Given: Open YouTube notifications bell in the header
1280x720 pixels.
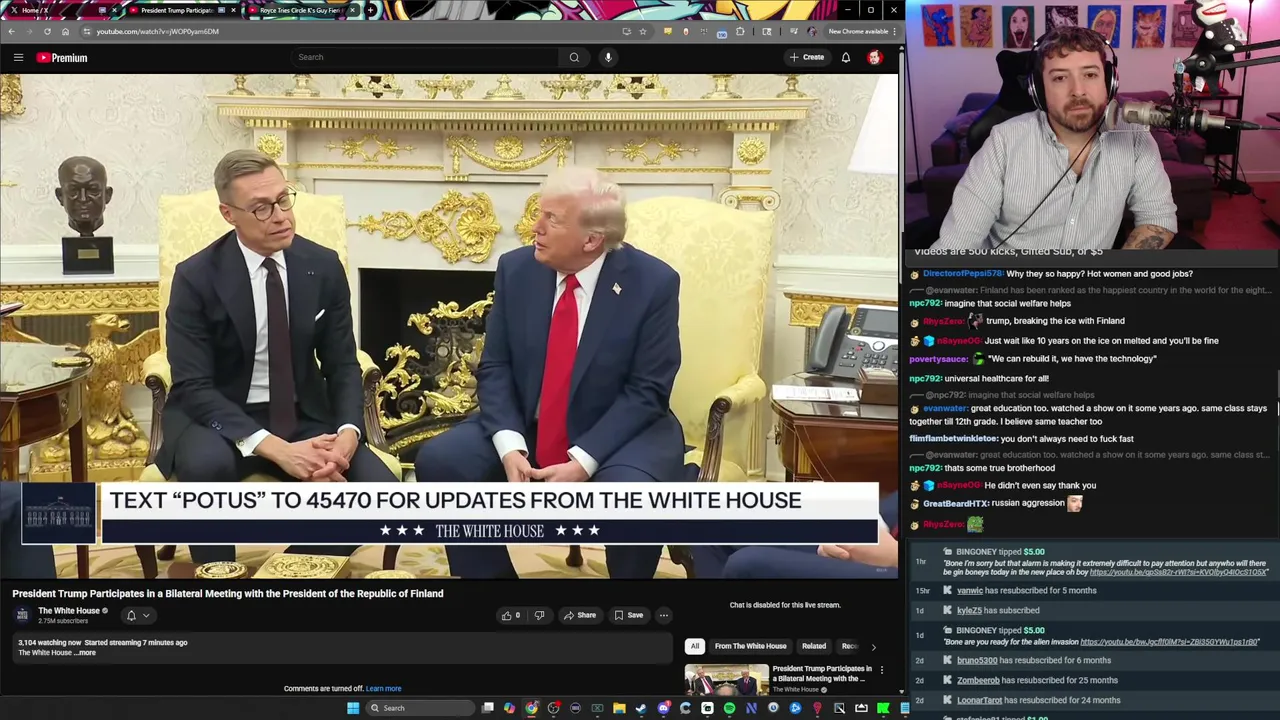Looking at the screenshot, I should click(846, 58).
